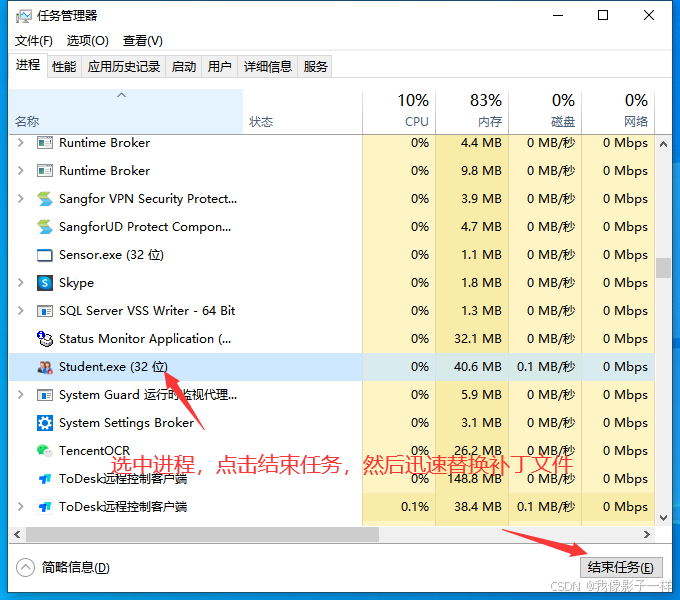The width and height of the screenshot is (680, 600).
Task: Select the TencentOCR process name
Action: [x=95, y=451]
